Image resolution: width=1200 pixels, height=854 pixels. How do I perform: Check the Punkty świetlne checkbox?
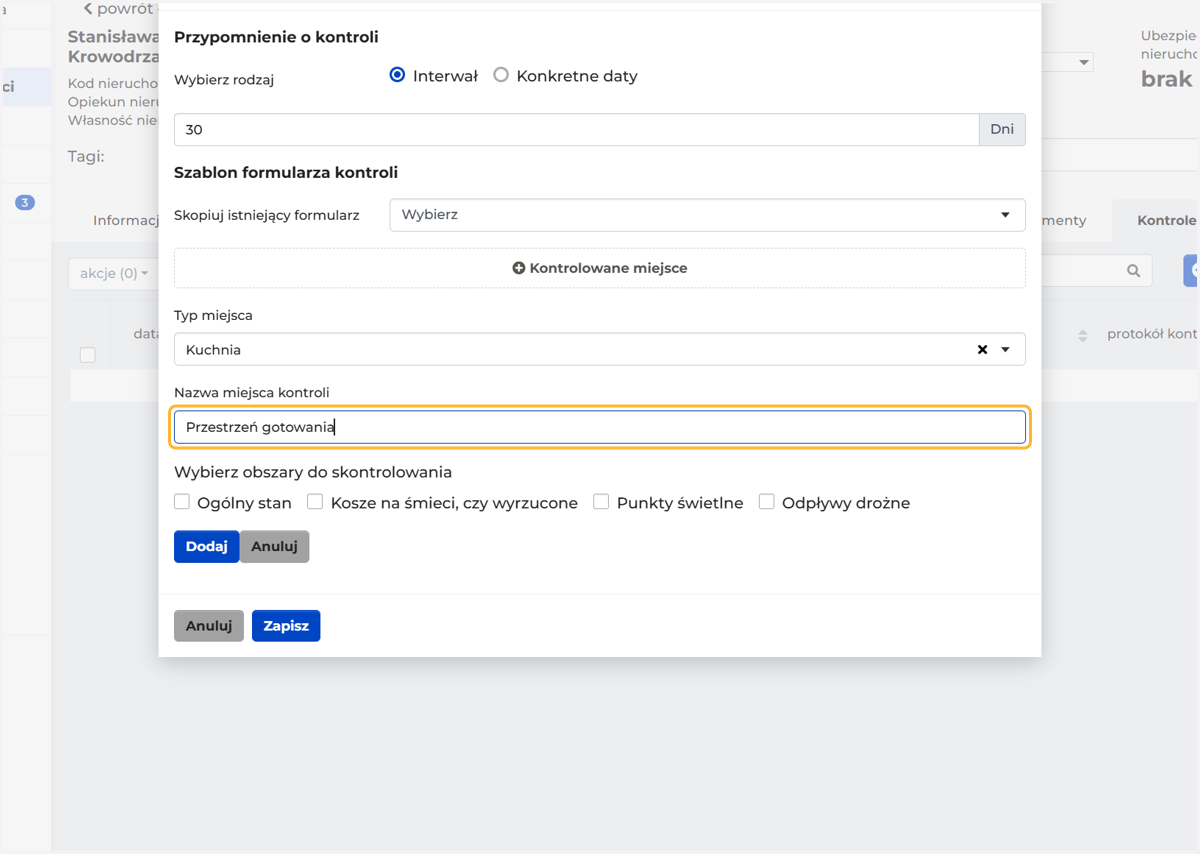tap(601, 502)
